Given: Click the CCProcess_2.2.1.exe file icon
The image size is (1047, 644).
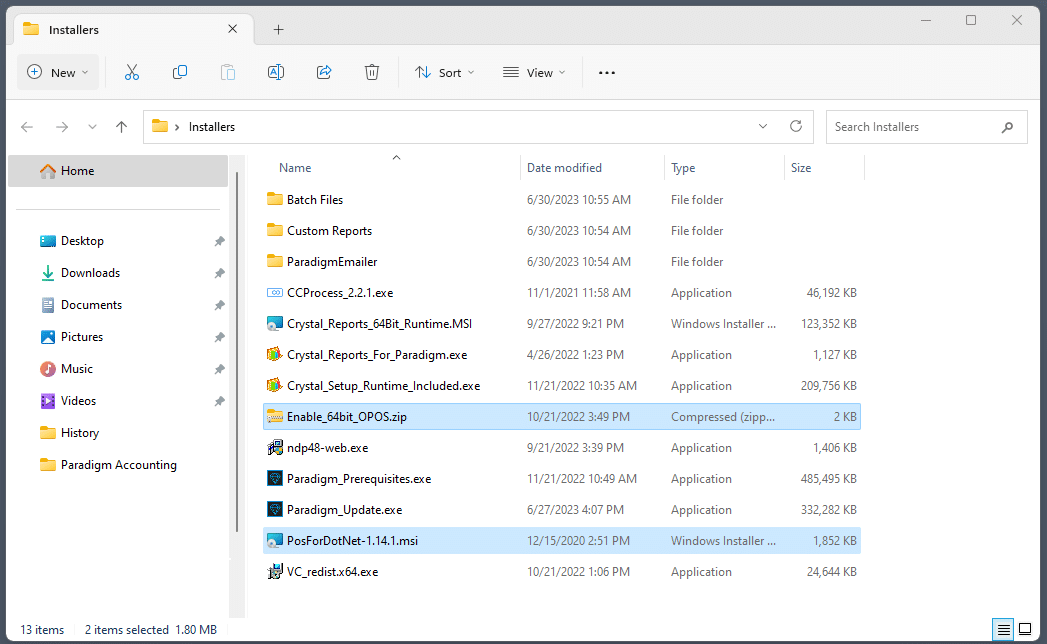Looking at the screenshot, I should pyautogui.click(x=274, y=293).
